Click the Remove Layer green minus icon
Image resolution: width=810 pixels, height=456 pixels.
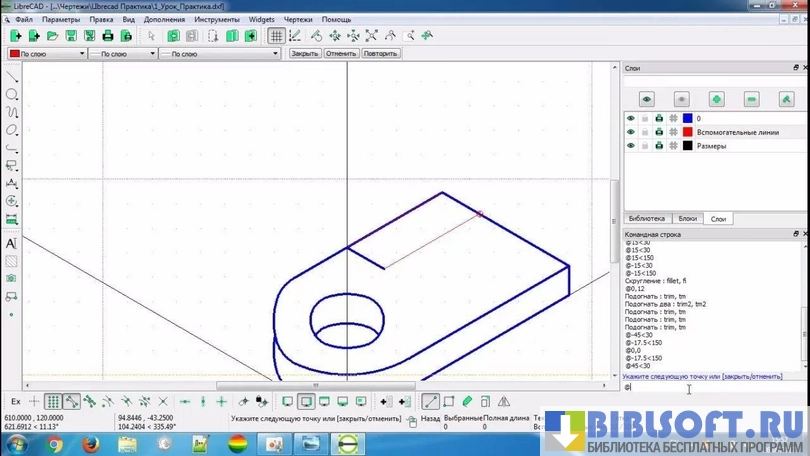coord(751,99)
